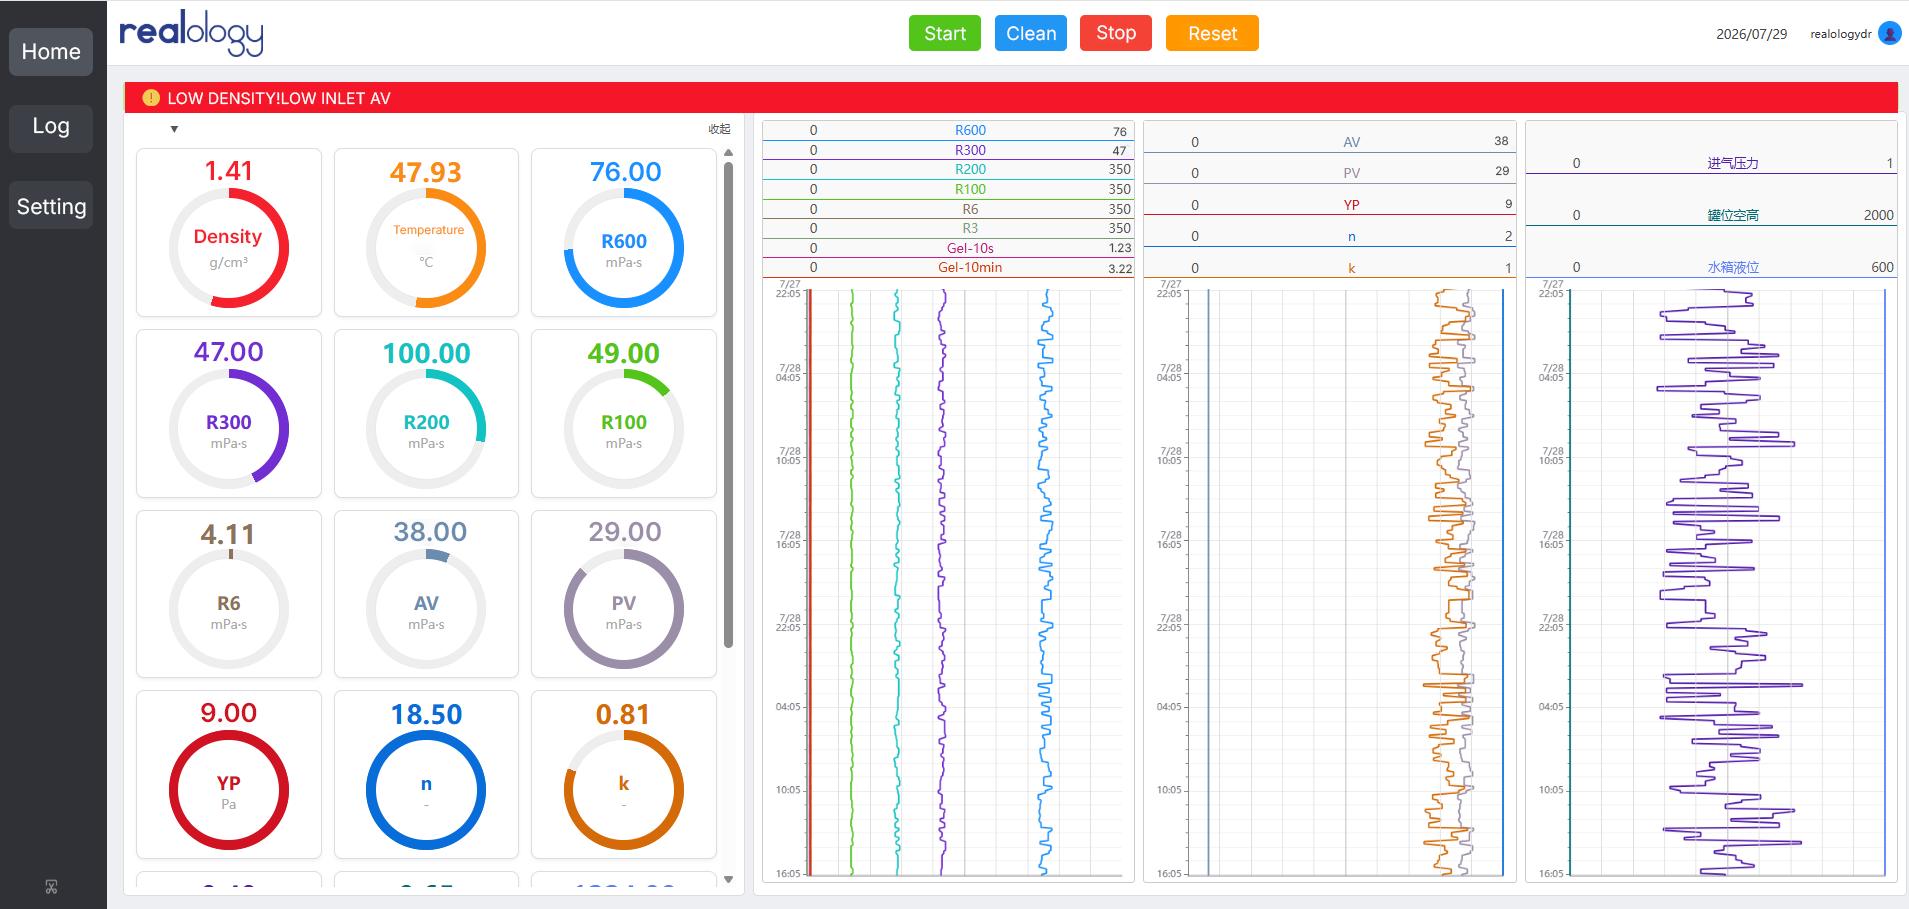
Task: Open the R600 gauge card
Action: coord(624,232)
